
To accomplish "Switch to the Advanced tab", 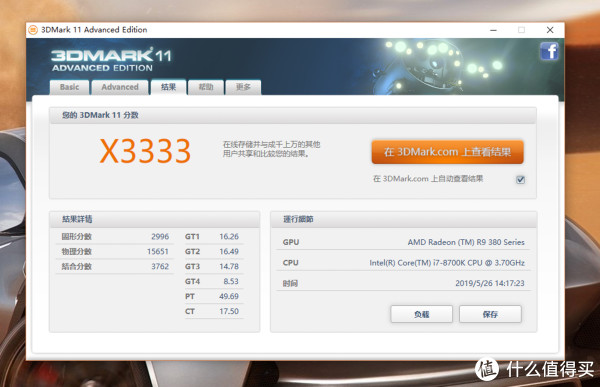I will [120, 87].
